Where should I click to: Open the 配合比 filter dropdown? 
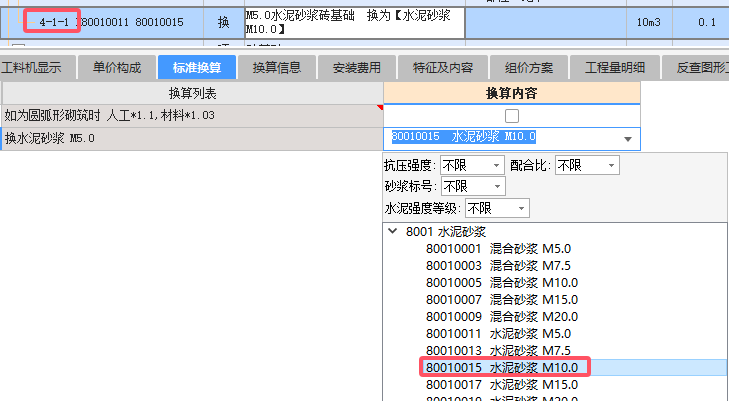pos(587,165)
